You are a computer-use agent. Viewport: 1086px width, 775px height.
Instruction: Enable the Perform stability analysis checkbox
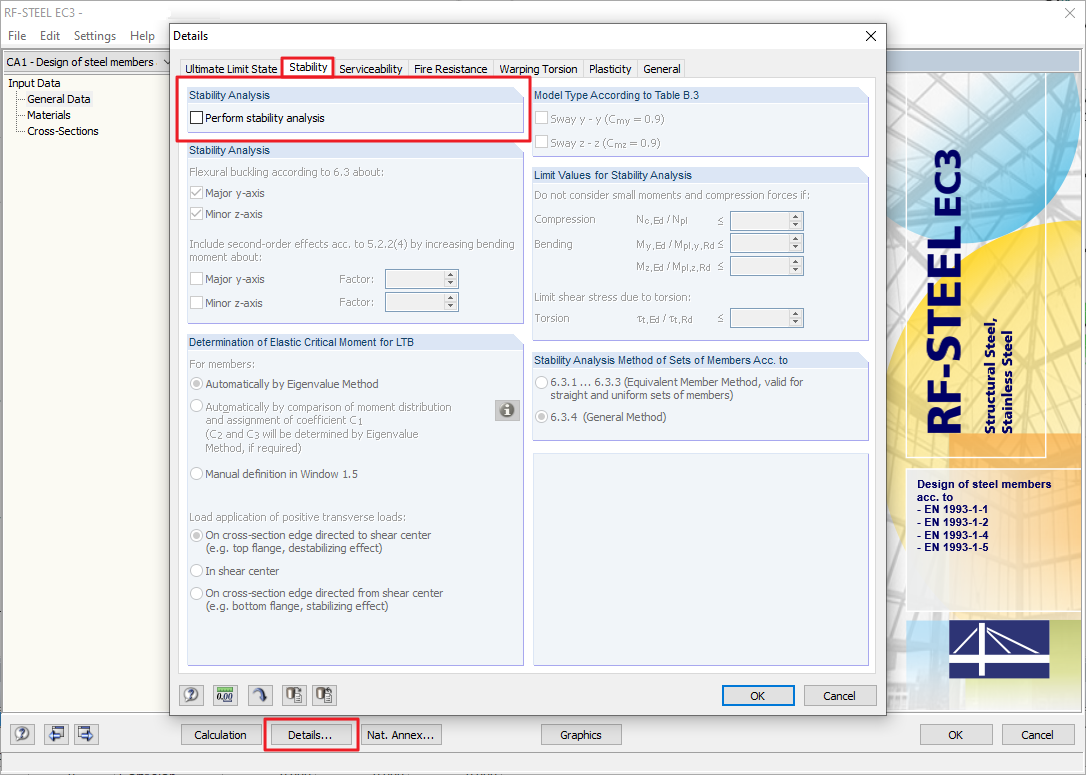(x=196, y=117)
